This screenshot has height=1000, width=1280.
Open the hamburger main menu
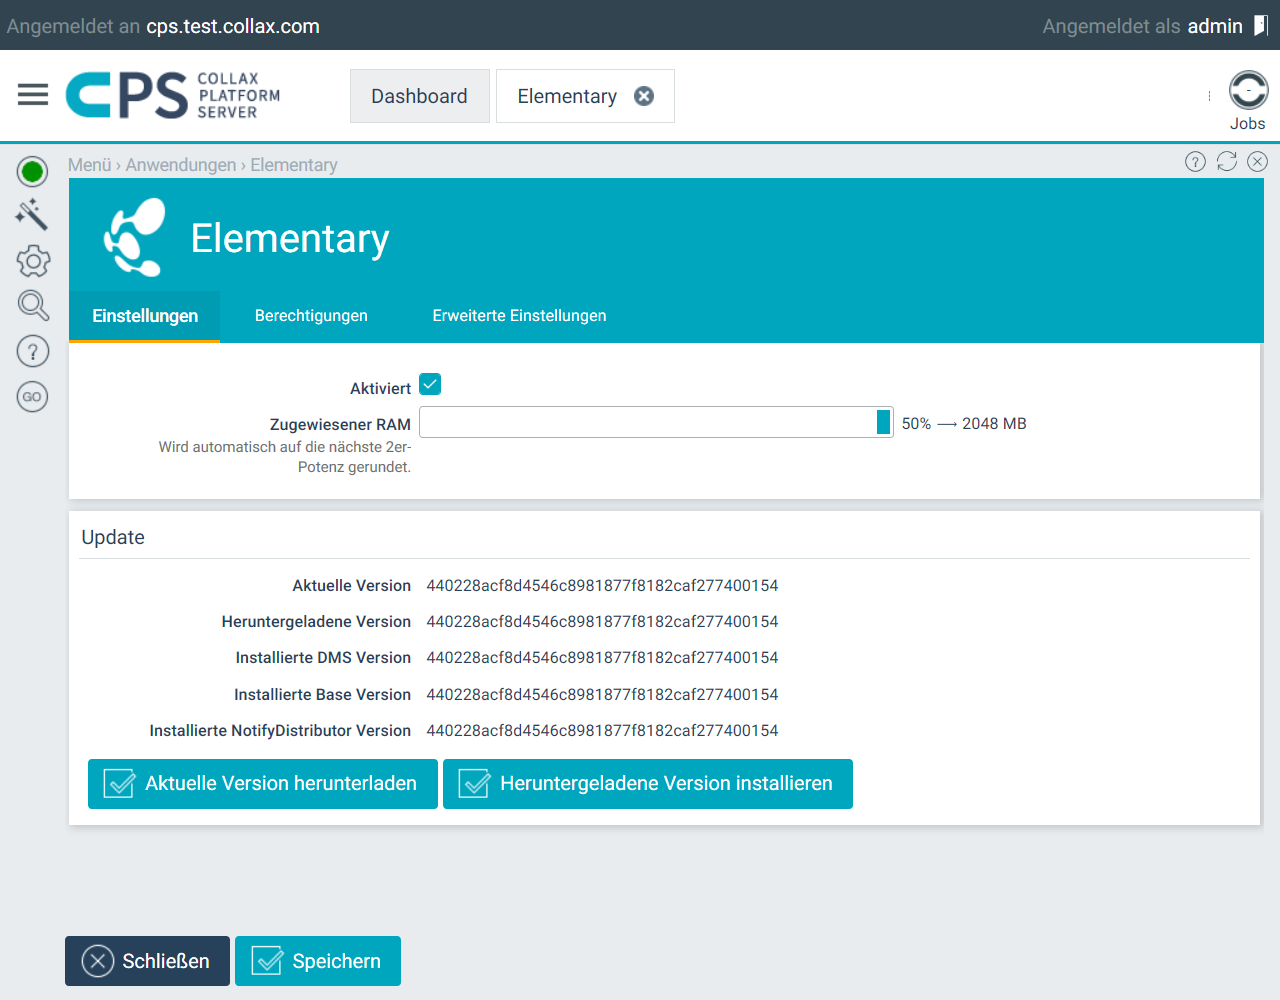pos(33,95)
